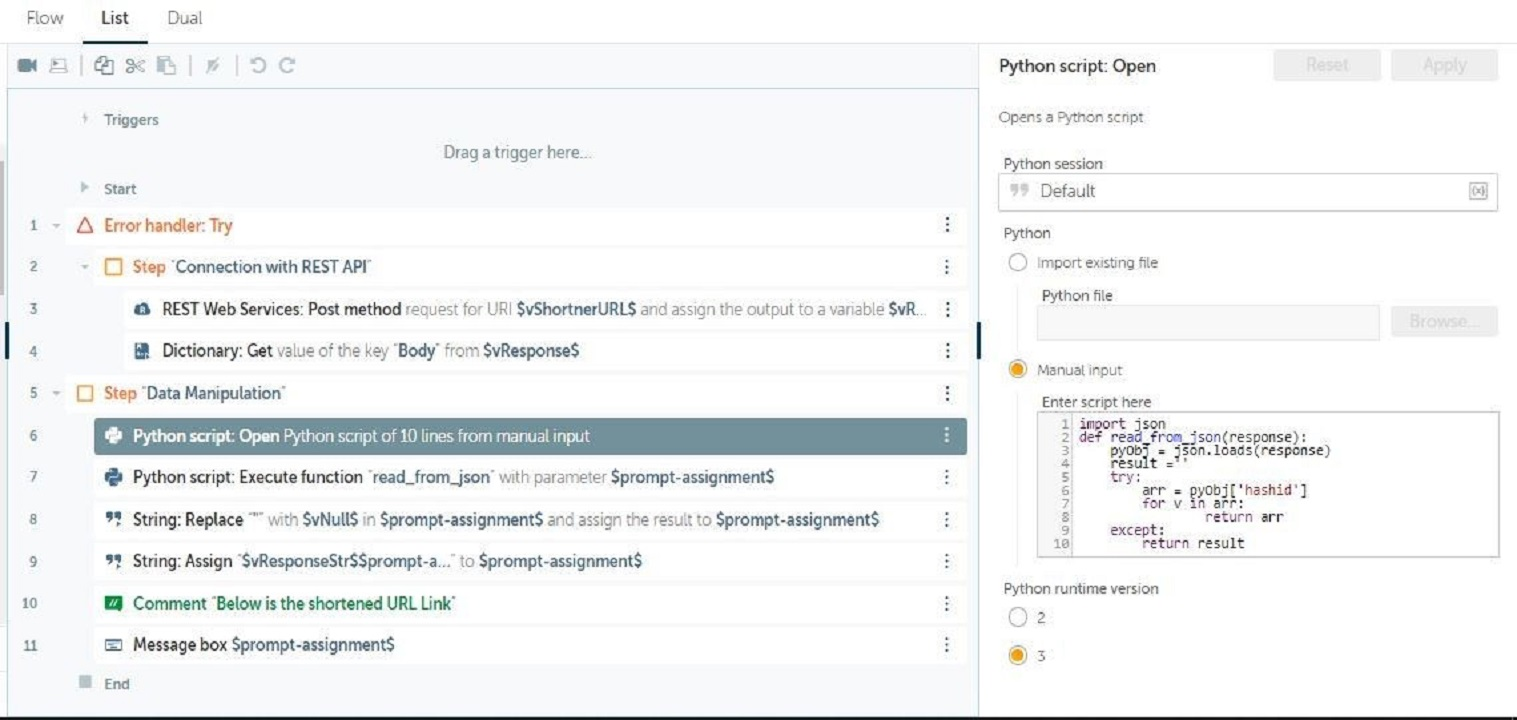Click the redo arrow icon

[287, 66]
